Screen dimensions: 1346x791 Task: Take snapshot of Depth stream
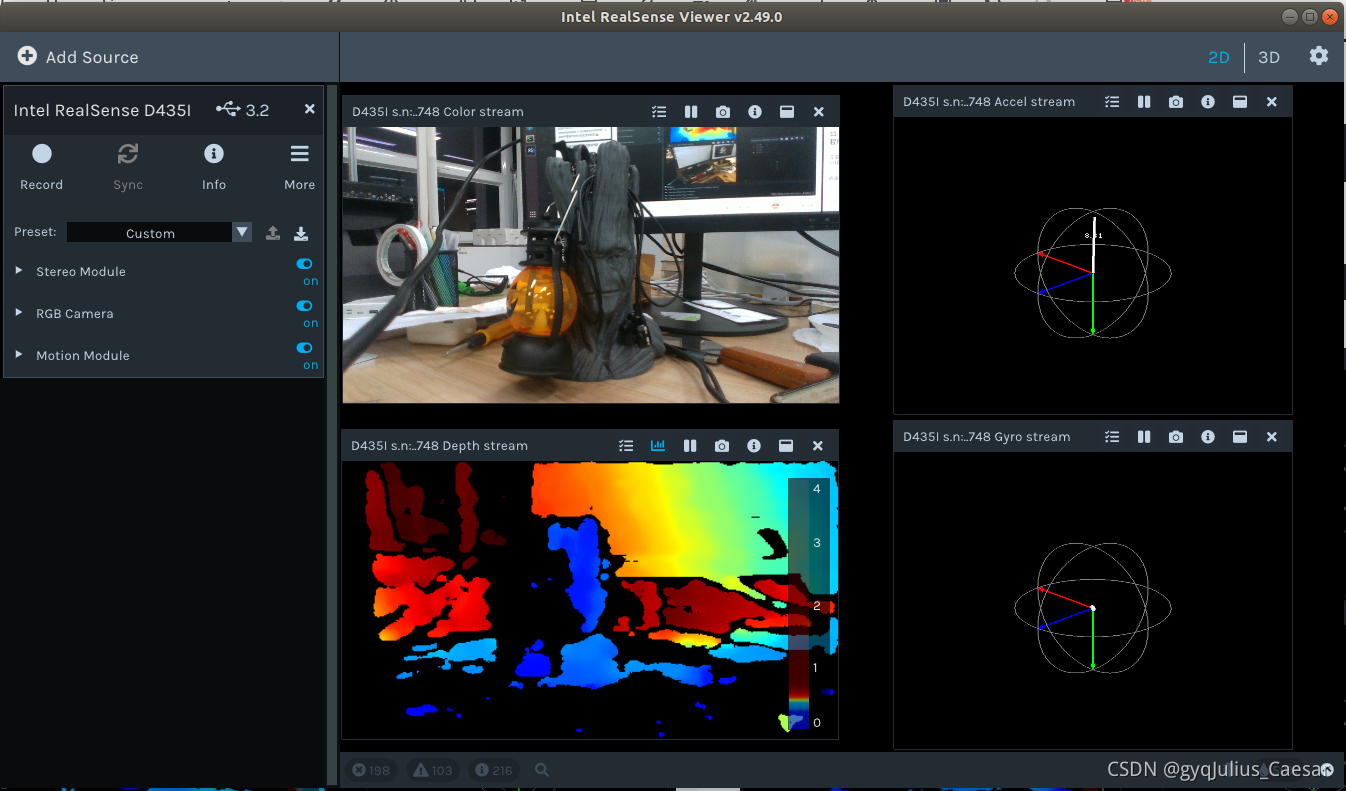click(722, 446)
